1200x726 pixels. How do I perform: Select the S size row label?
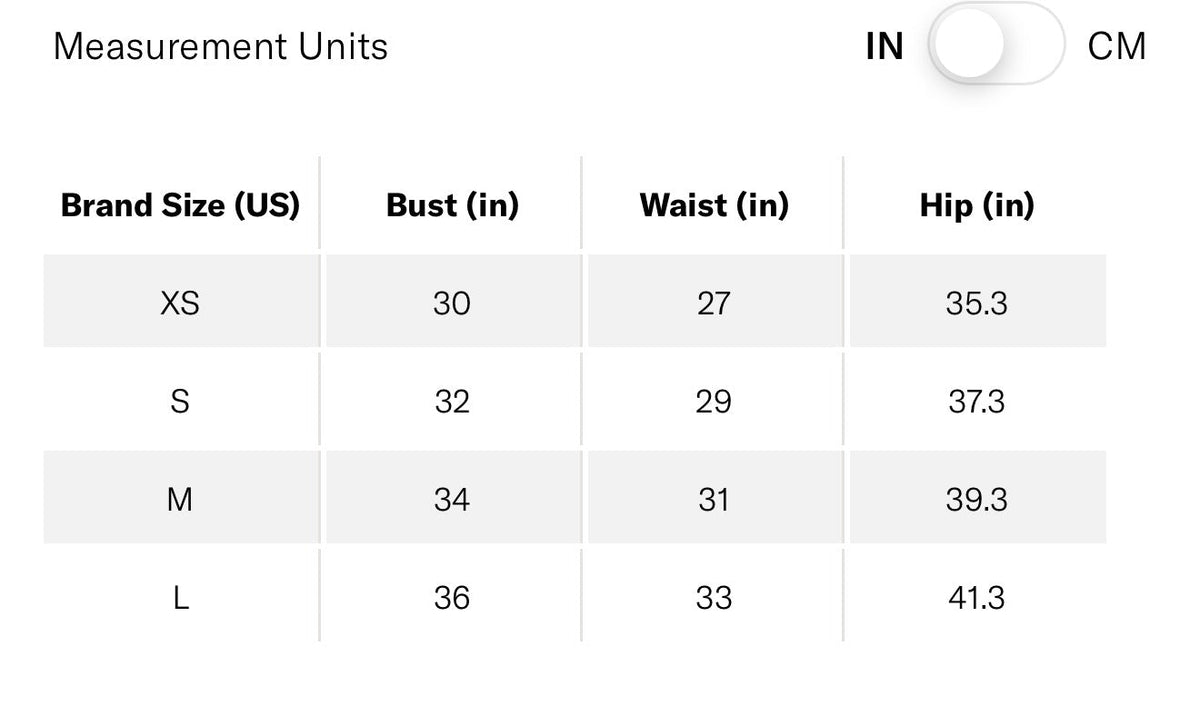(x=180, y=402)
